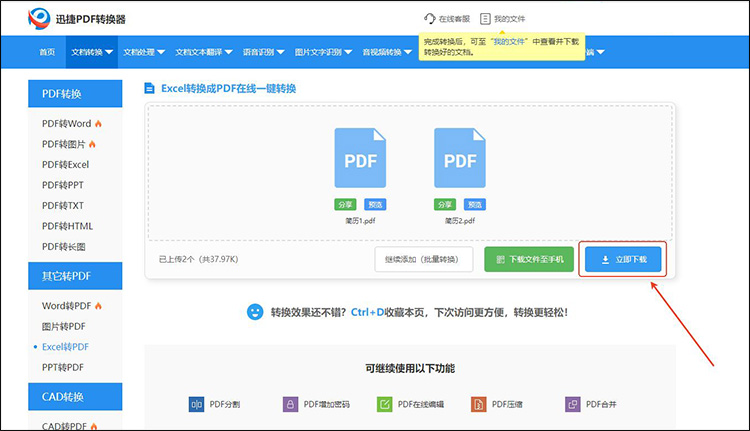Viewport: 750px width, 431px height.
Task: Open PDF在线编辑 edit icon
Action: (x=385, y=404)
